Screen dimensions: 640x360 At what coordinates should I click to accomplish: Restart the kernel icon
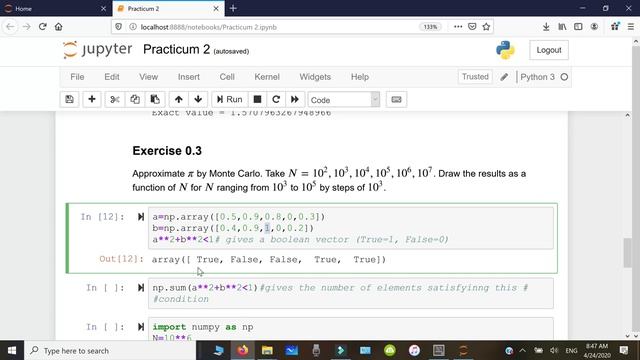coord(276,99)
